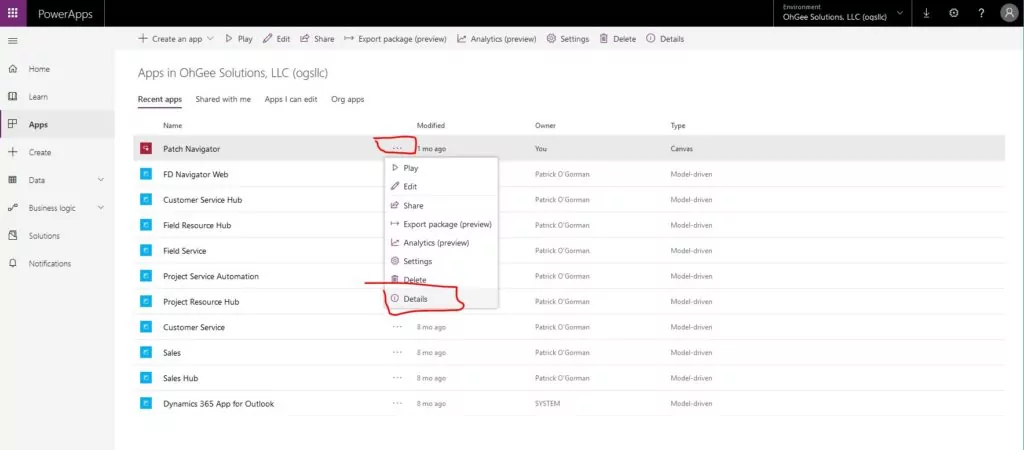The height and width of the screenshot is (450, 1024).
Task: Choose Analytics (preview) from context menu
Action: (441, 243)
